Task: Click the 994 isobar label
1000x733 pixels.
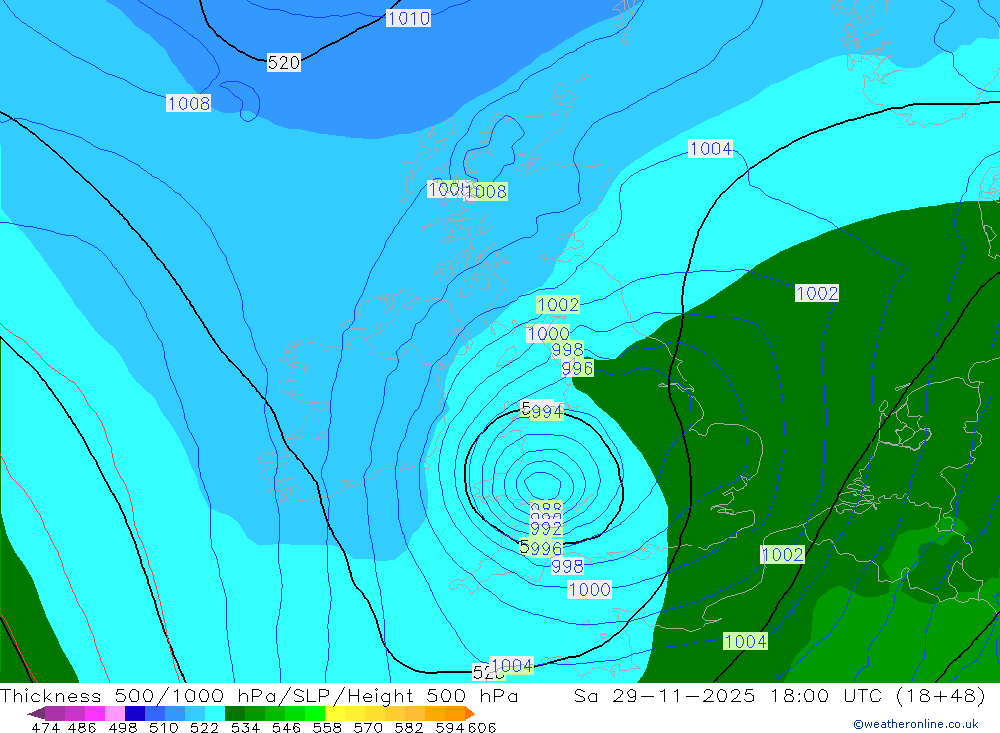Action: 547,411
